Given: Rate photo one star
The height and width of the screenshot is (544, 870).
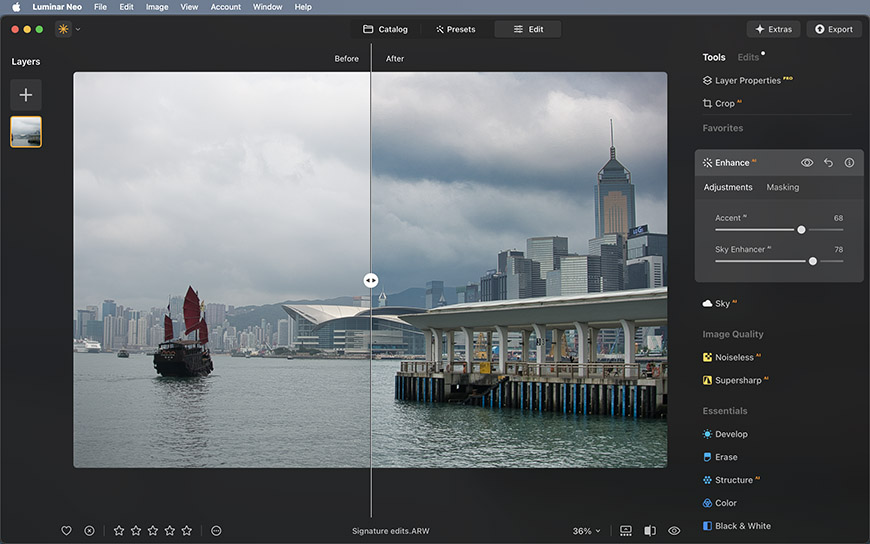Looking at the screenshot, I should (x=119, y=531).
